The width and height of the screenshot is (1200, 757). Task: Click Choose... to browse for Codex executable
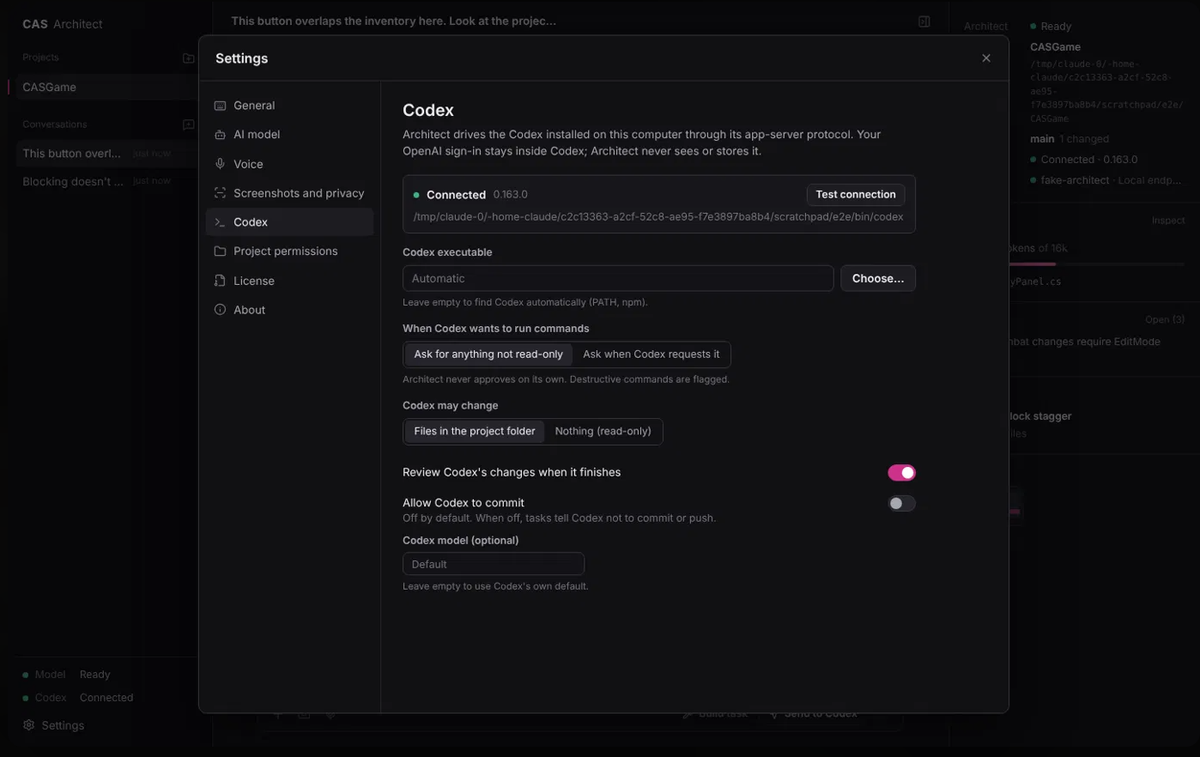pyautogui.click(x=878, y=278)
